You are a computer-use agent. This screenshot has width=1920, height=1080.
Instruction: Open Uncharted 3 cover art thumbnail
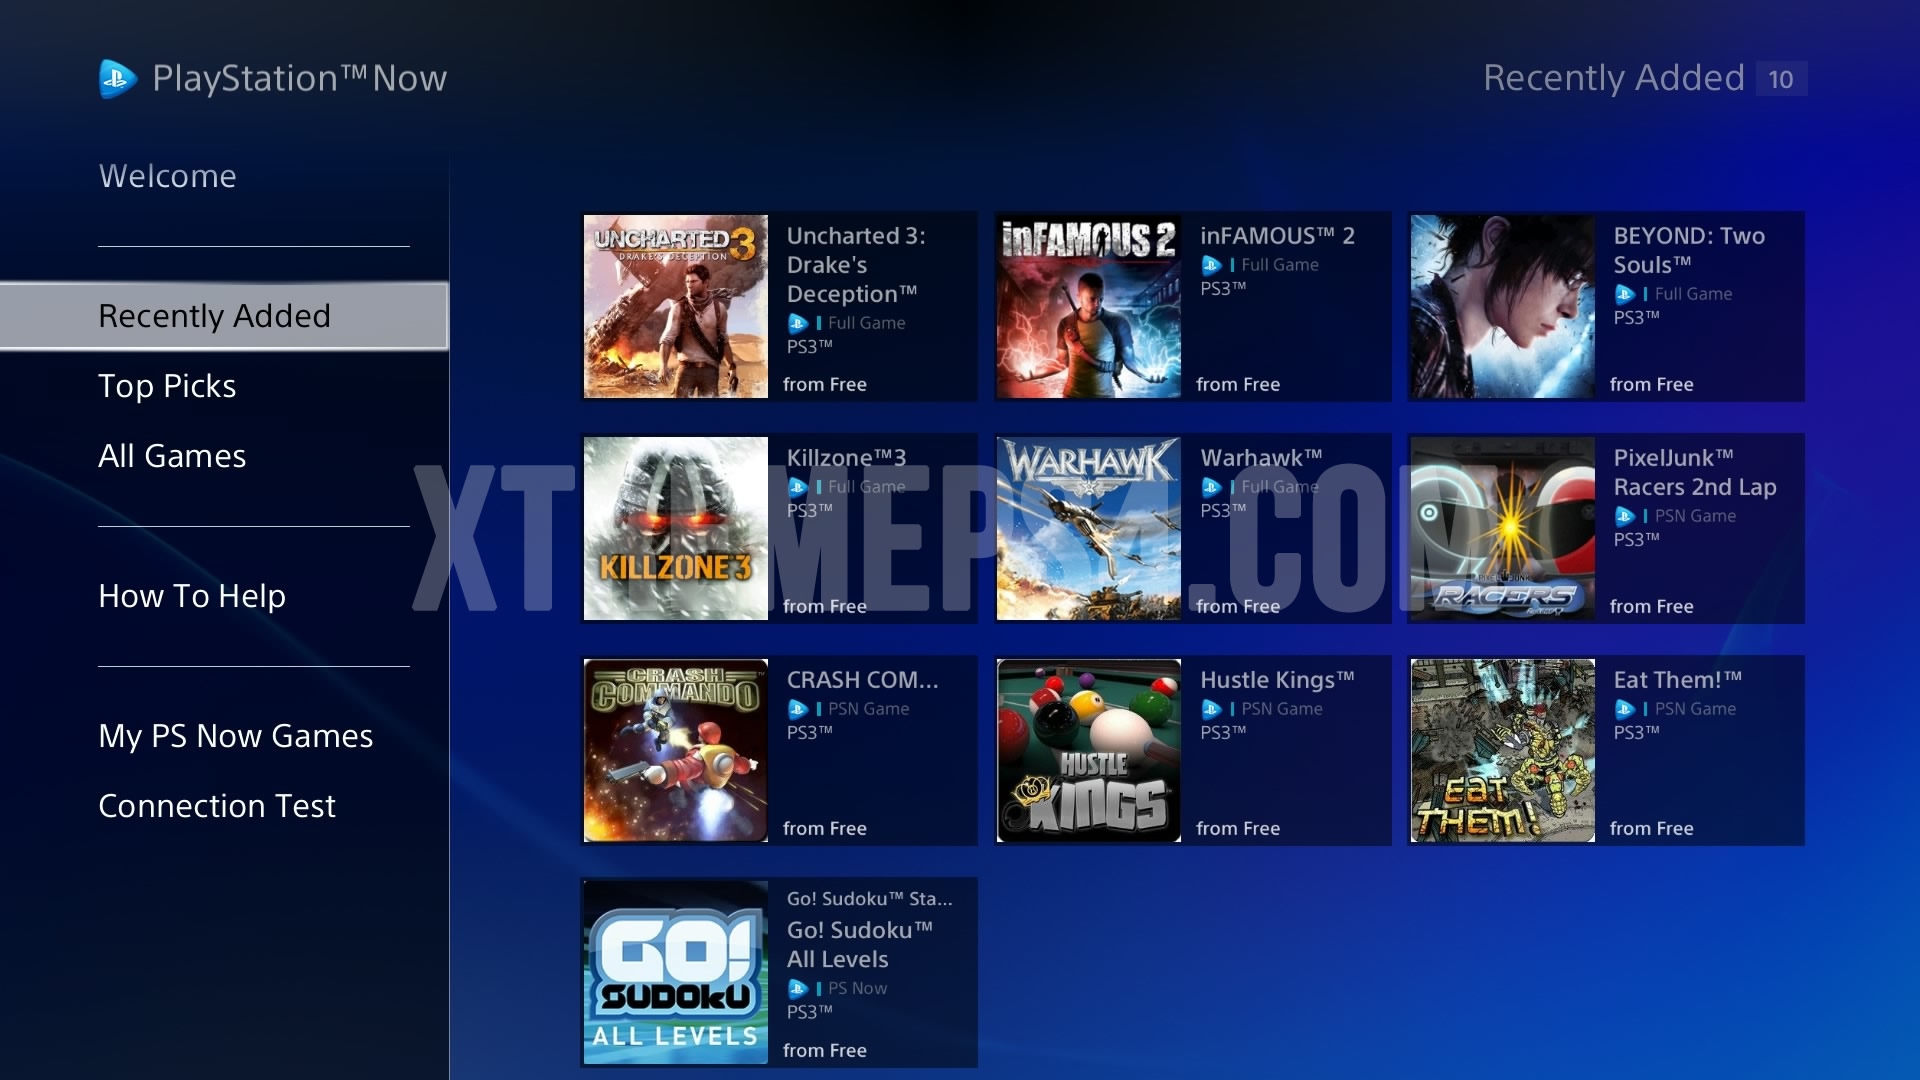(675, 306)
